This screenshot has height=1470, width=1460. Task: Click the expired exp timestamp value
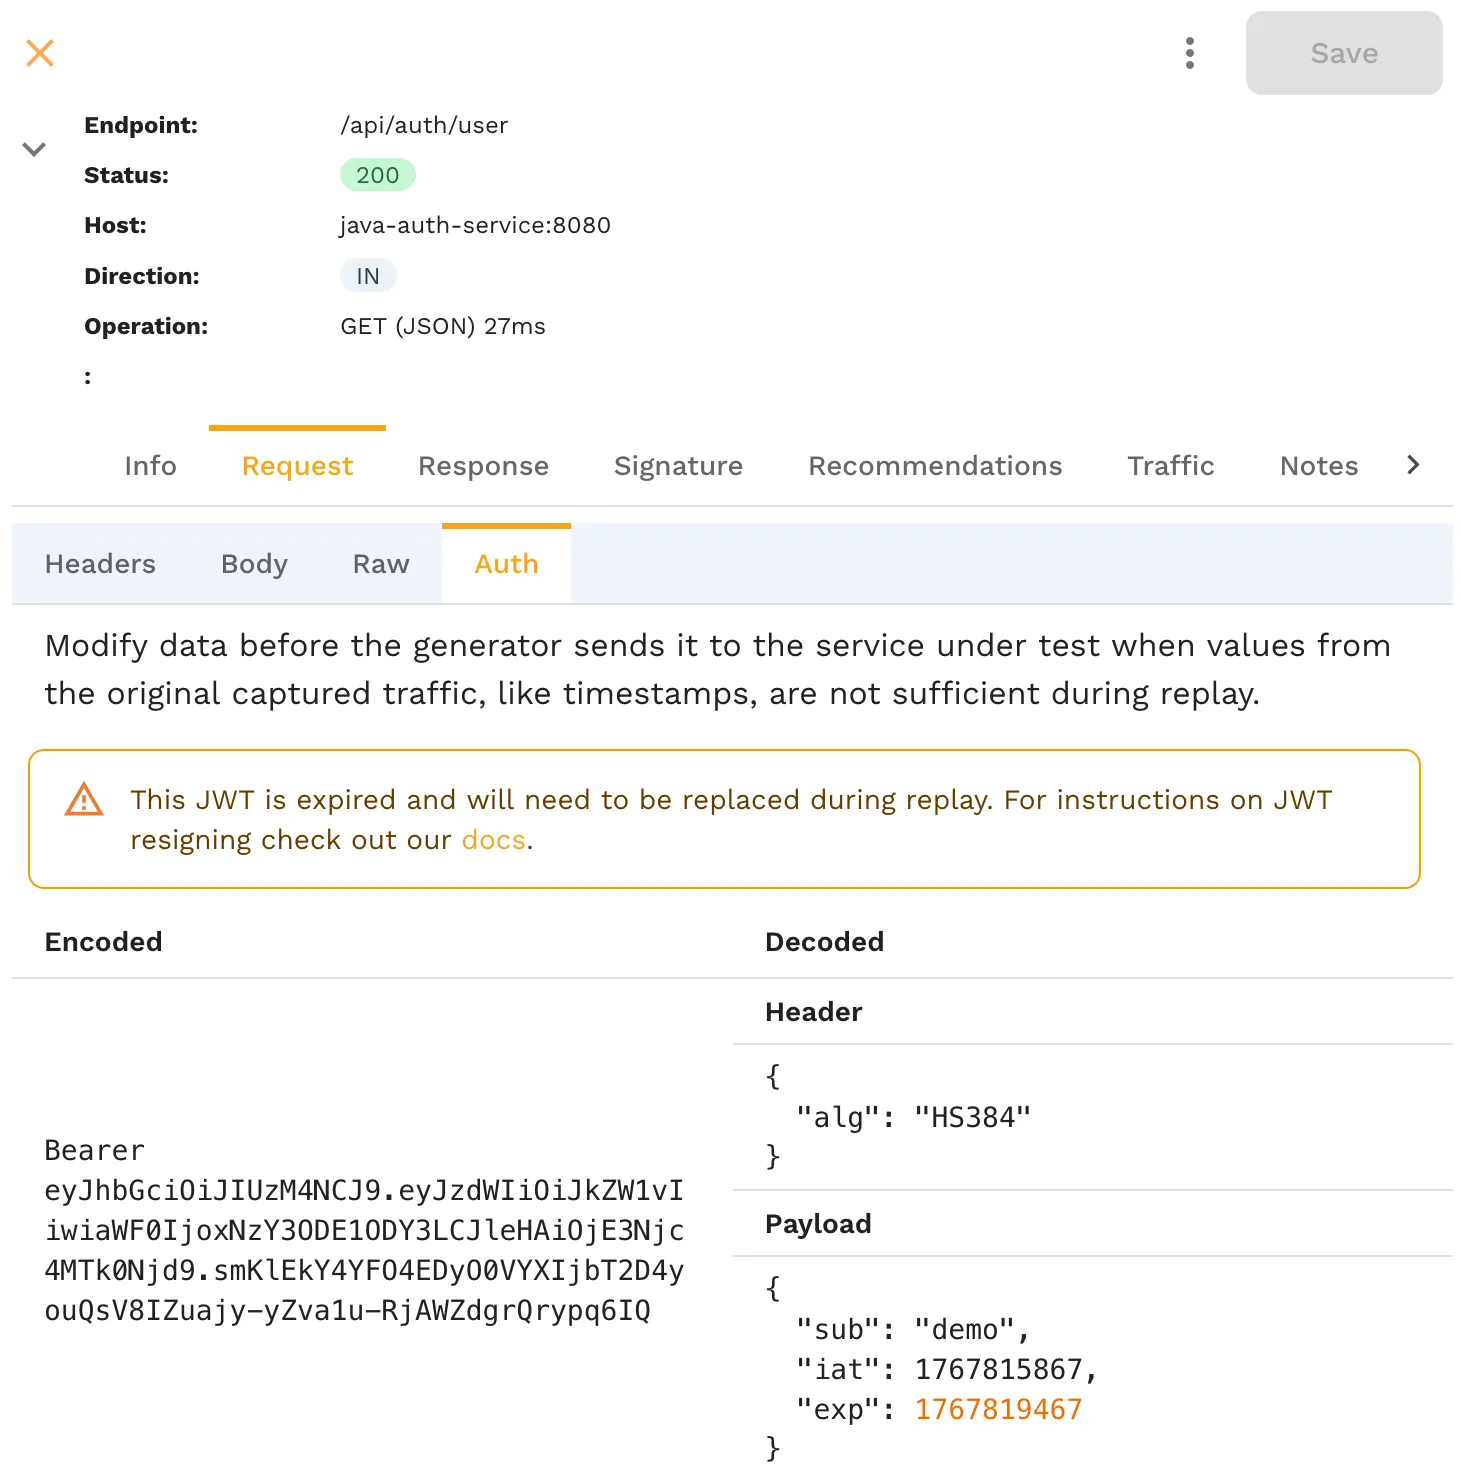pyautogui.click(x=996, y=1408)
